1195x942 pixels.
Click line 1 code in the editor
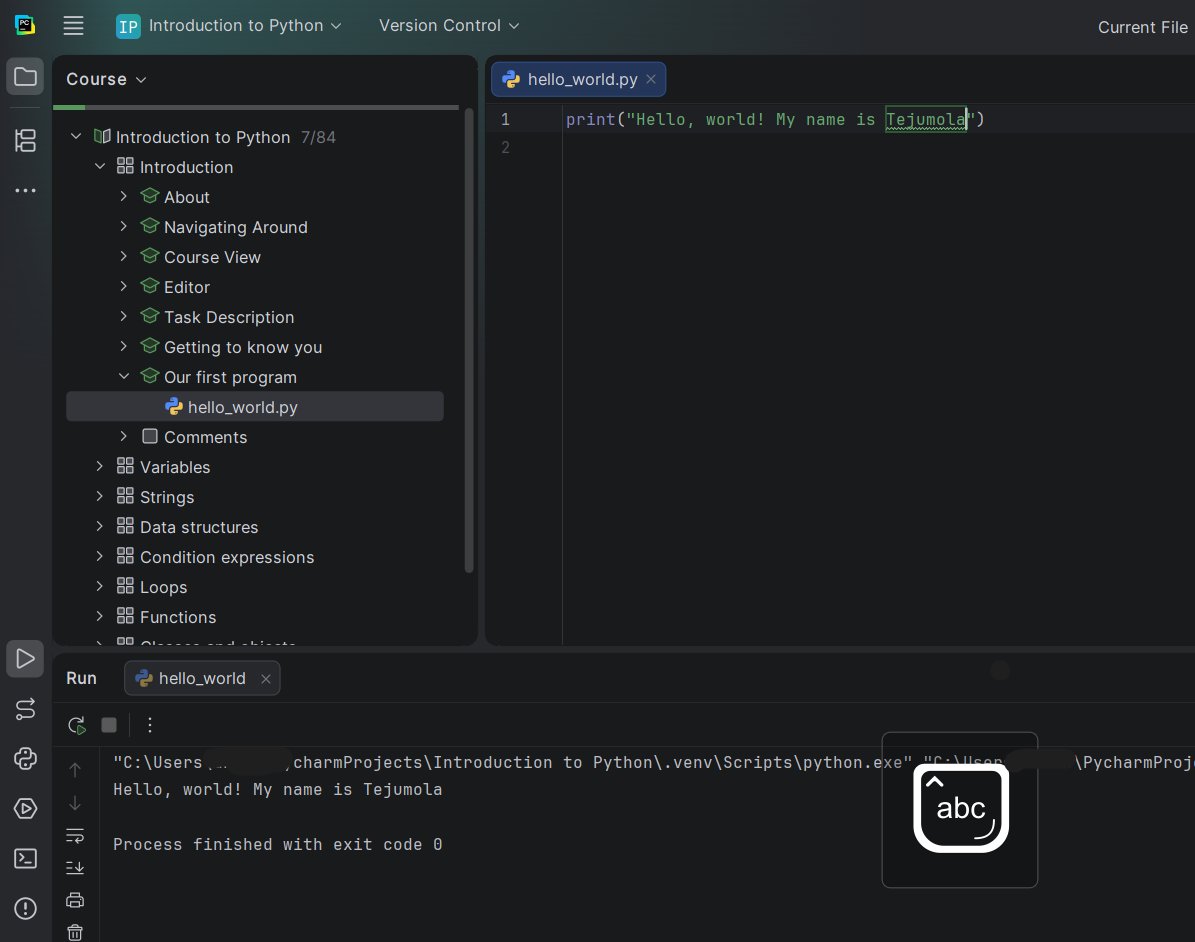tap(775, 120)
